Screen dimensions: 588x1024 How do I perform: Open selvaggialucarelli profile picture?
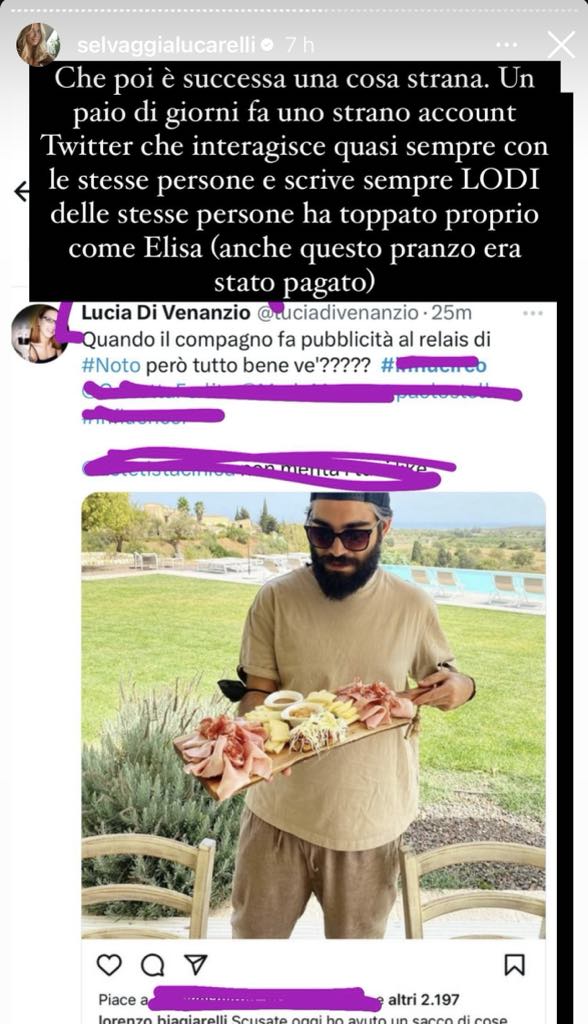(39, 45)
